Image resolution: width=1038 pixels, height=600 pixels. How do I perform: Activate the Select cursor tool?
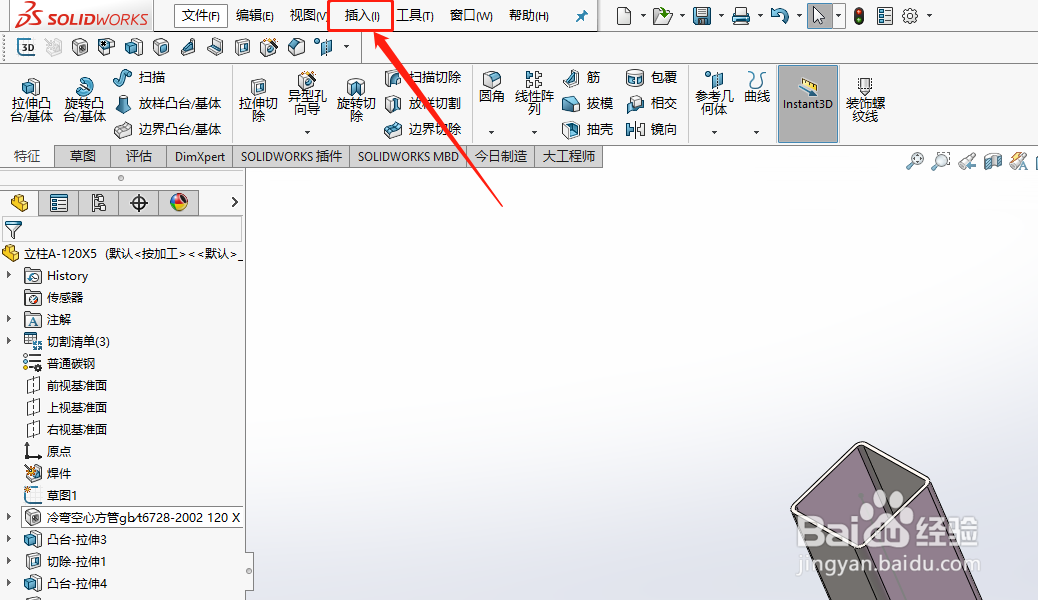(819, 15)
